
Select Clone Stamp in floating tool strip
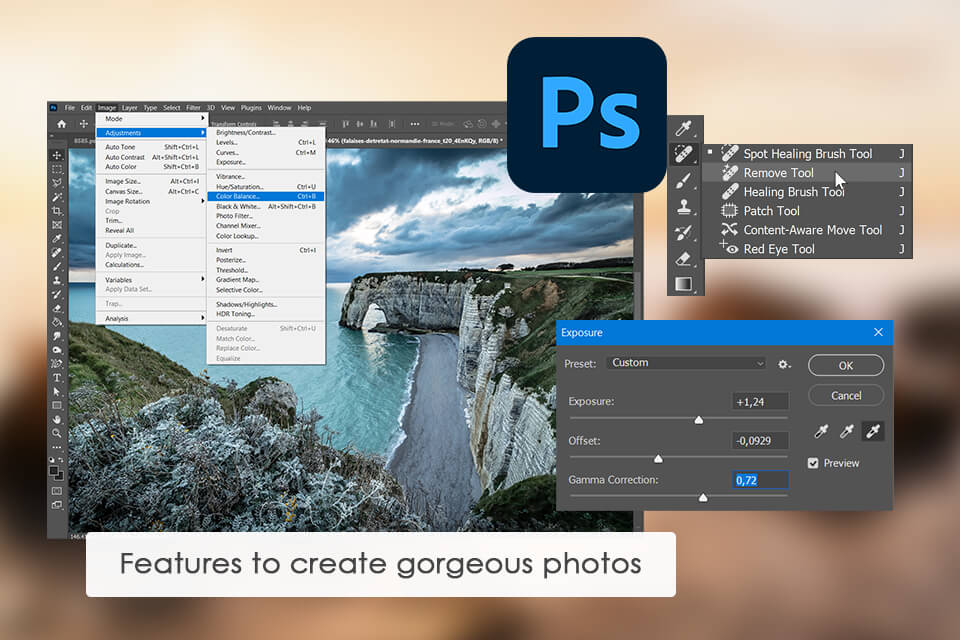tap(684, 207)
